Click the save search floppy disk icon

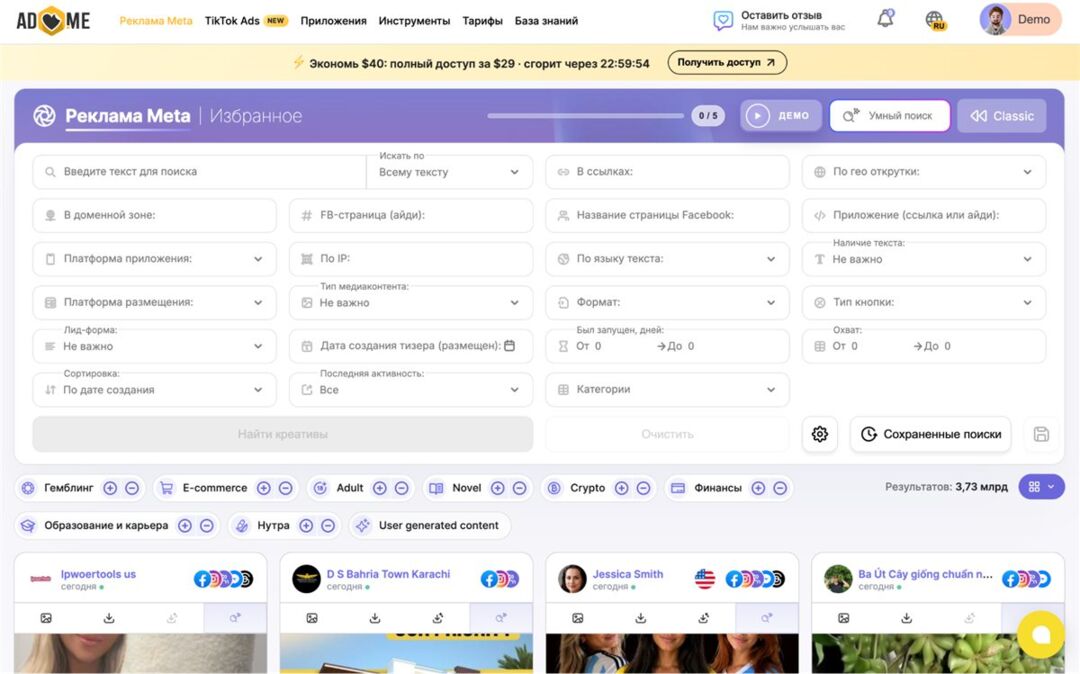click(x=1041, y=434)
